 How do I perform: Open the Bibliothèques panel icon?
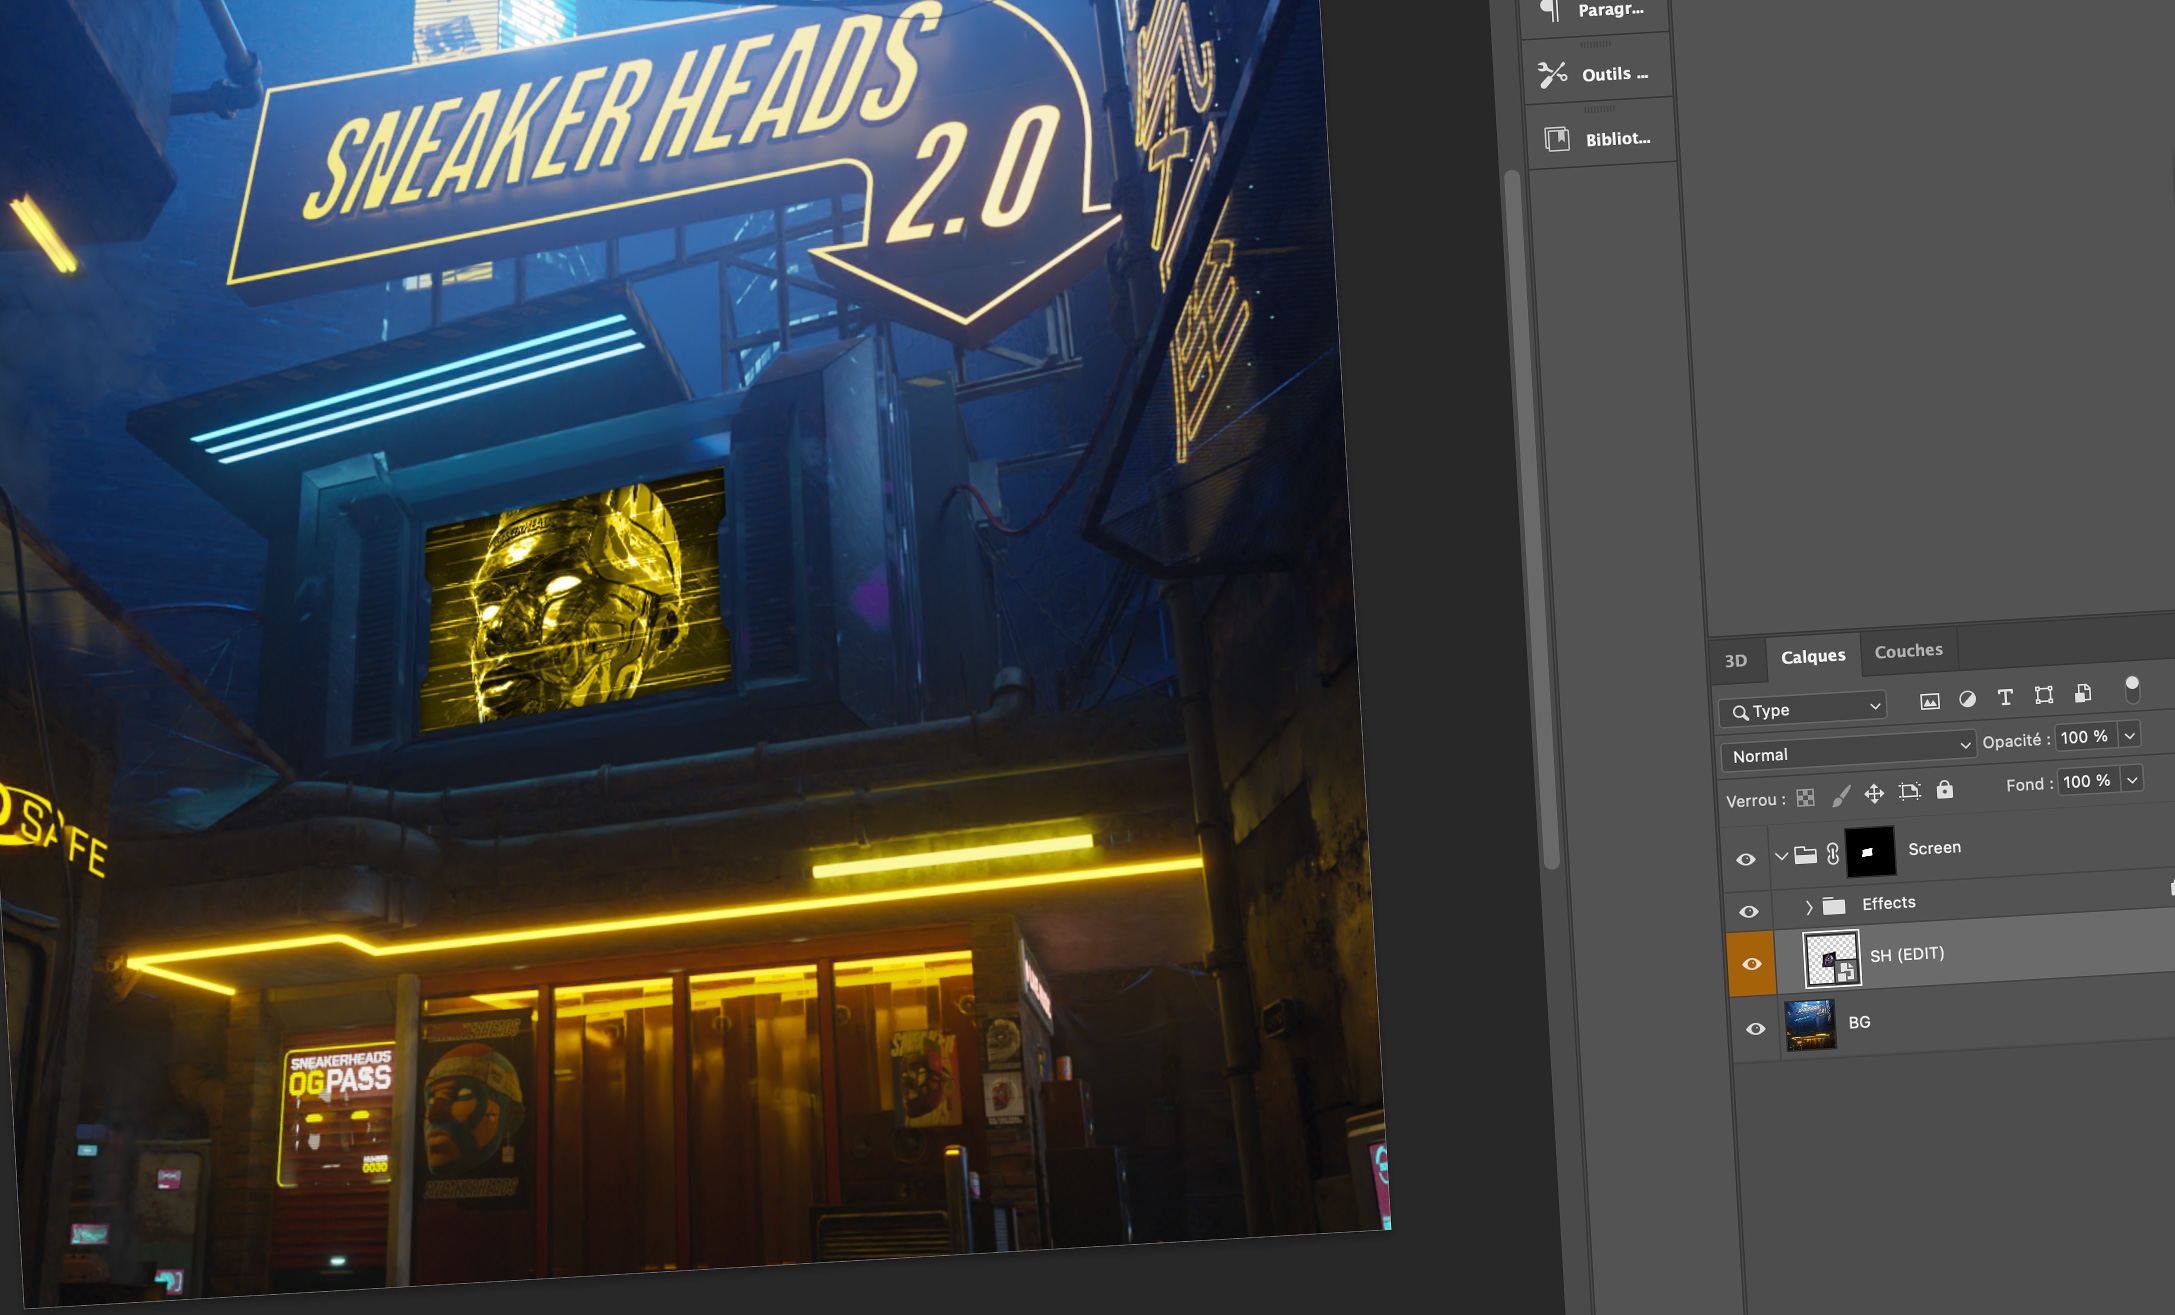pos(1557,139)
